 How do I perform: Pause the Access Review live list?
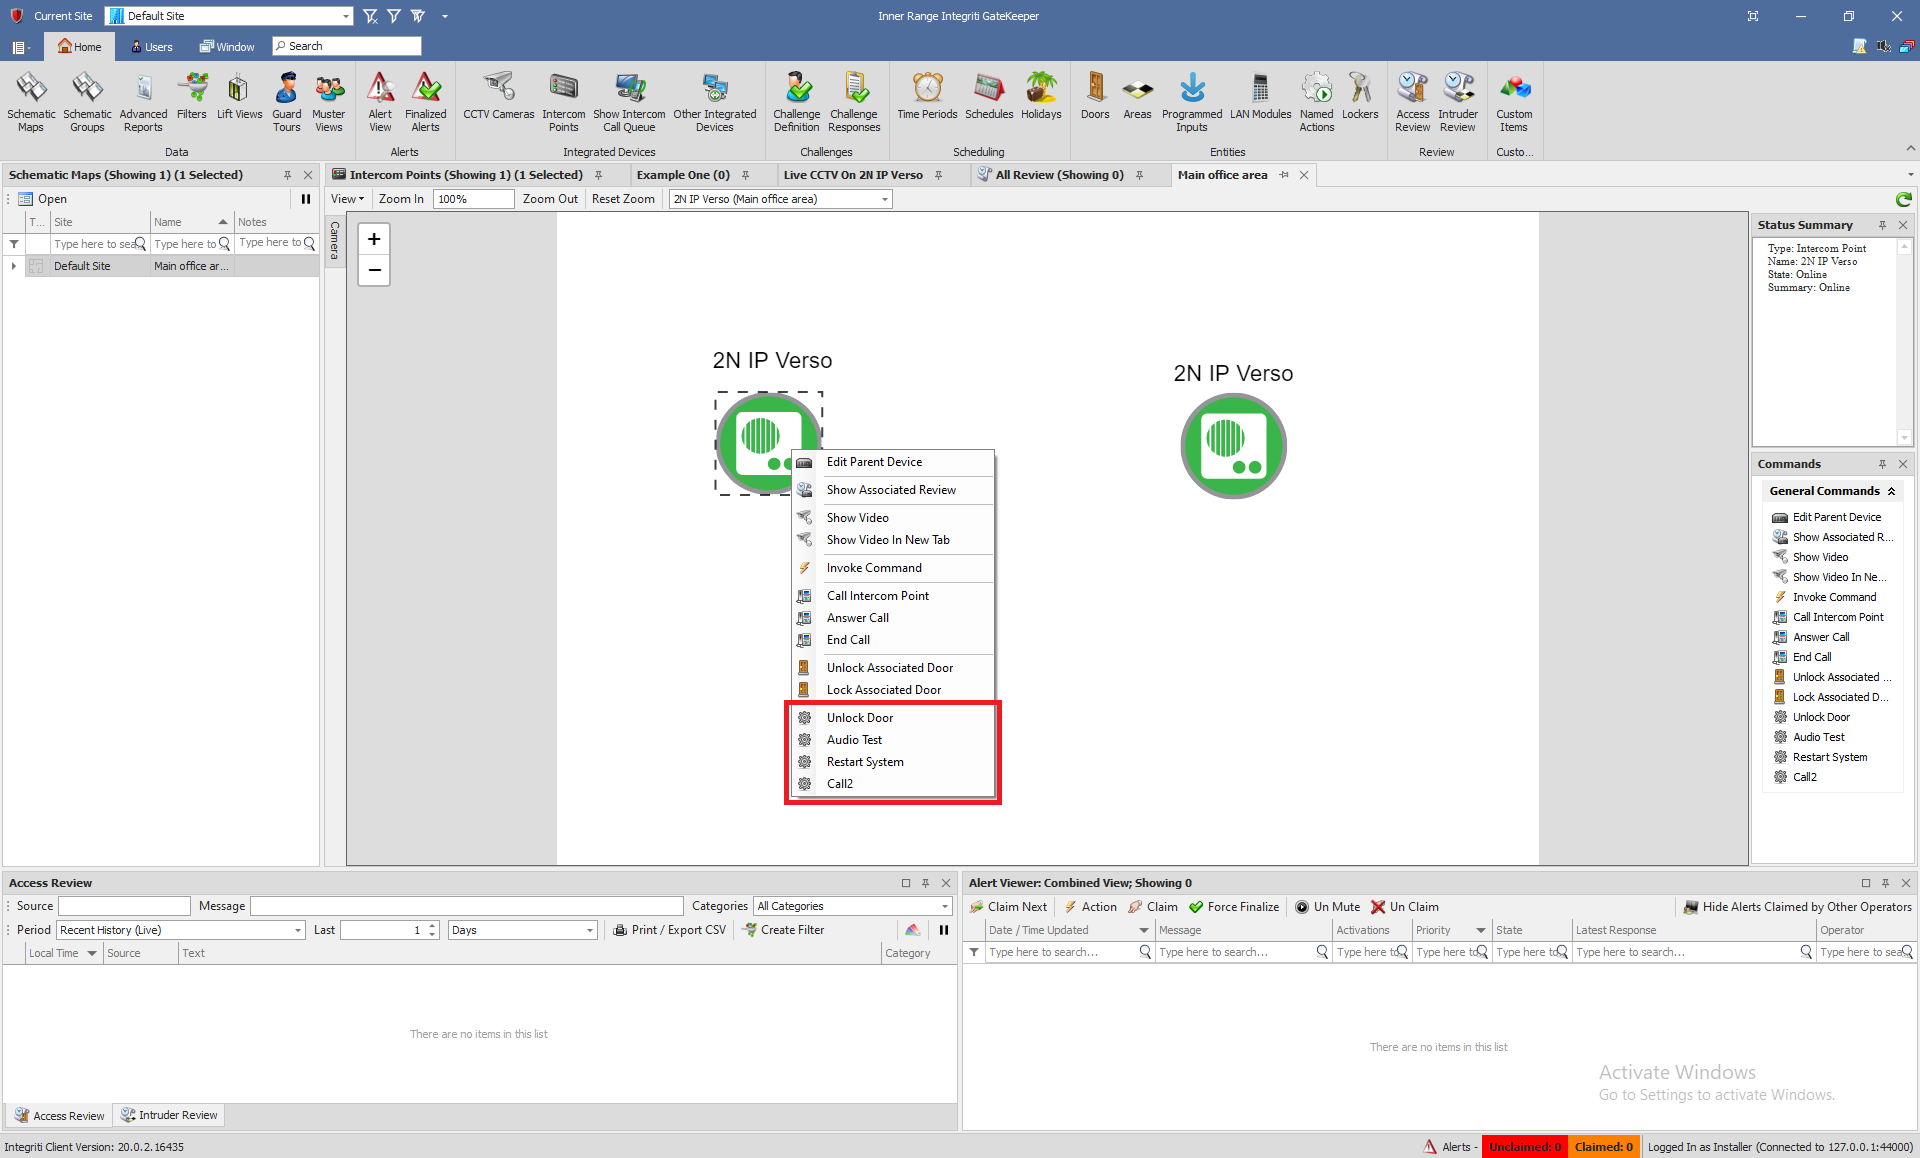pyautogui.click(x=944, y=930)
